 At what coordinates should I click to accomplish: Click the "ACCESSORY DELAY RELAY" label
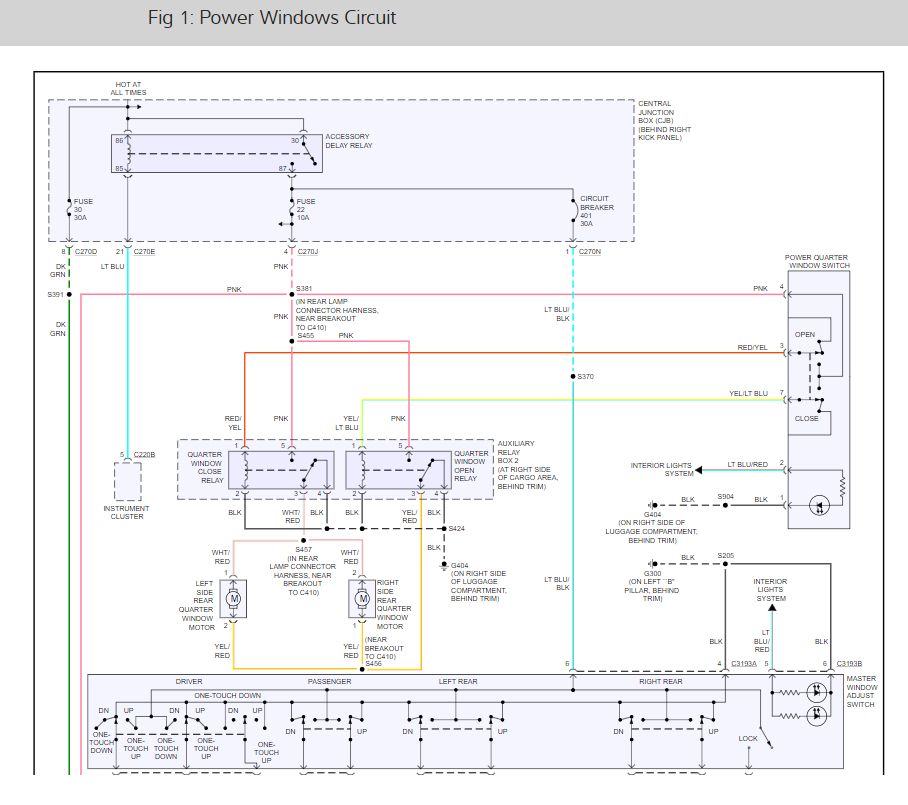pyautogui.click(x=349, y=141)
